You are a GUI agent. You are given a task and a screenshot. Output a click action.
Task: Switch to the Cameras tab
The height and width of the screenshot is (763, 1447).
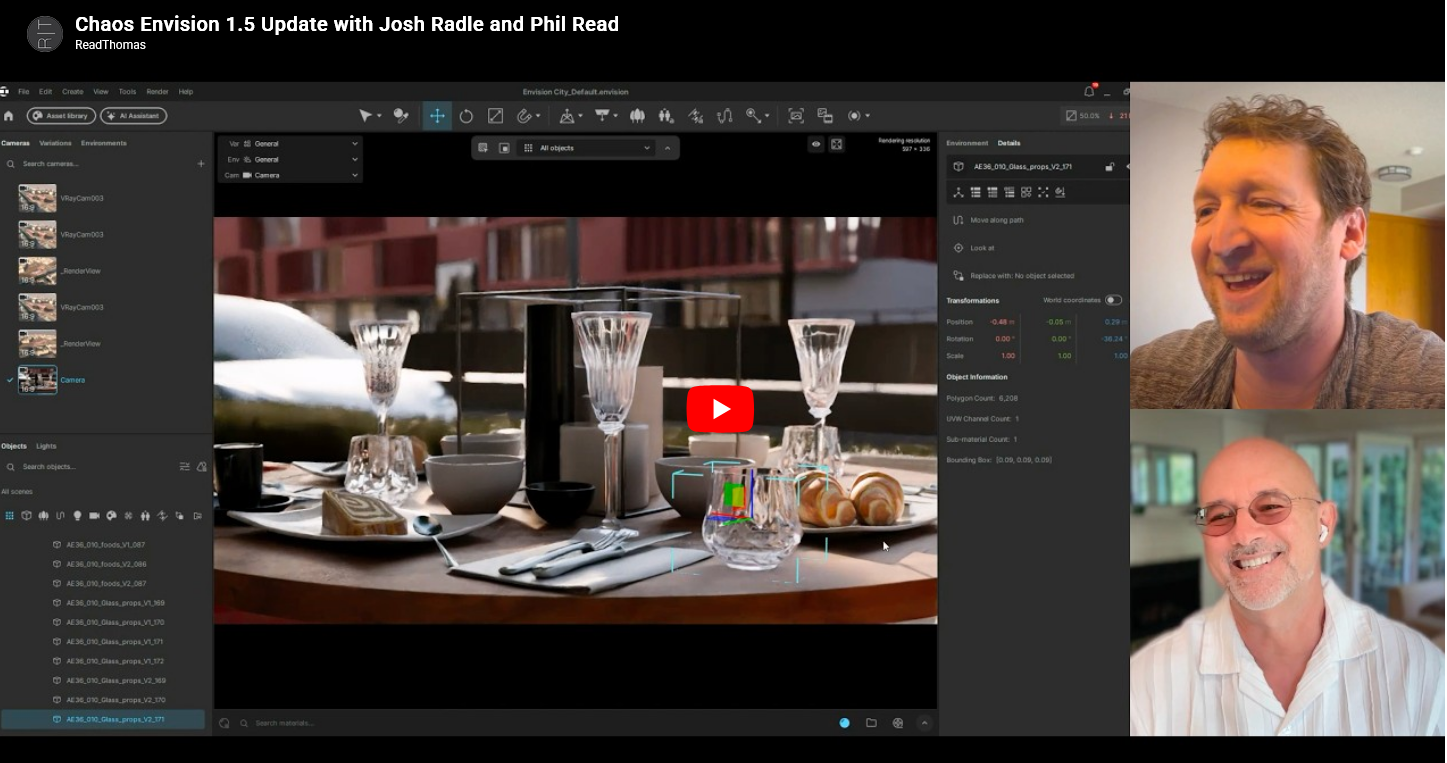tap(15, 143)
